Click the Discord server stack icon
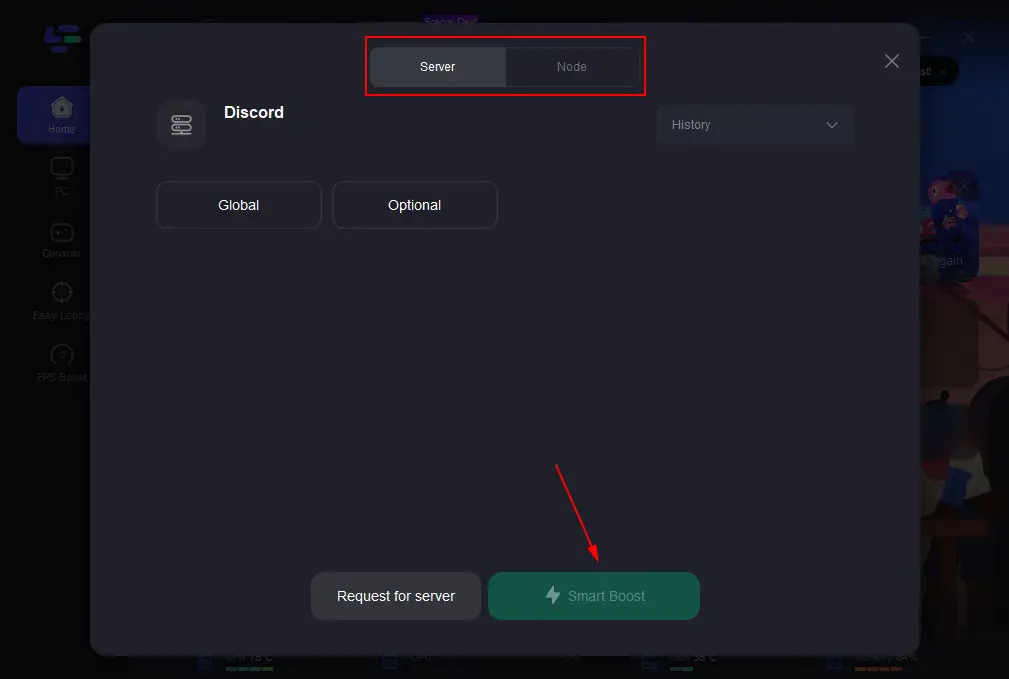This screenshot has height=679, width=1009. coord(181,125)
